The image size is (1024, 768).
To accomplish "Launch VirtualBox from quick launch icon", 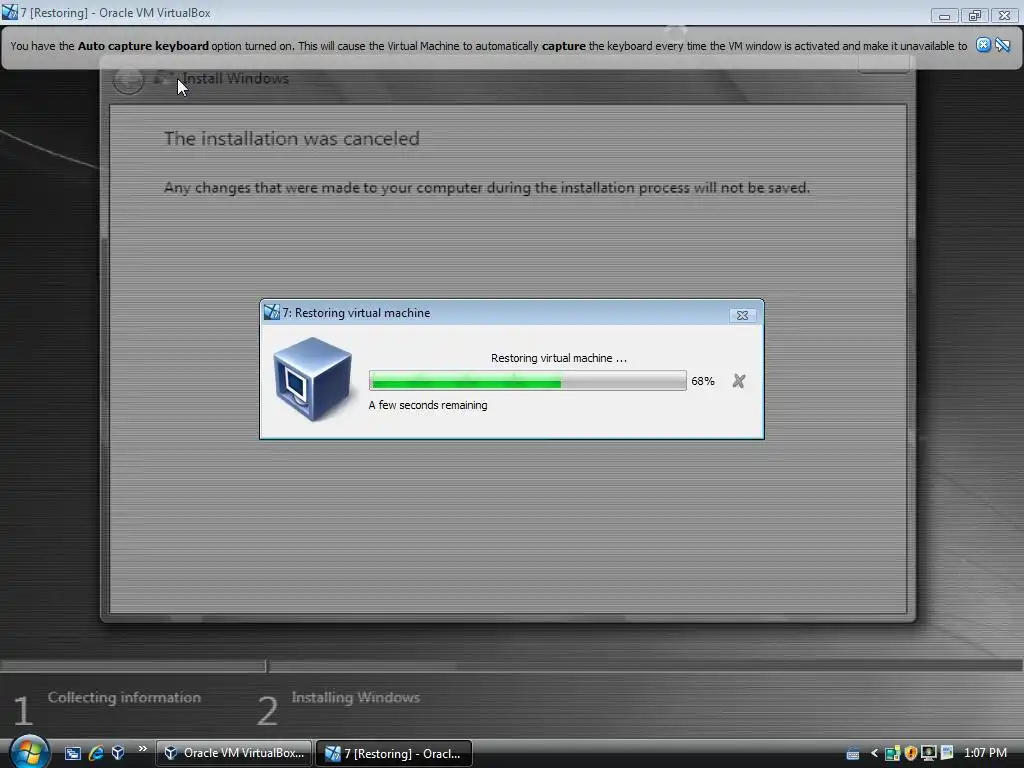I will point(118,753).
